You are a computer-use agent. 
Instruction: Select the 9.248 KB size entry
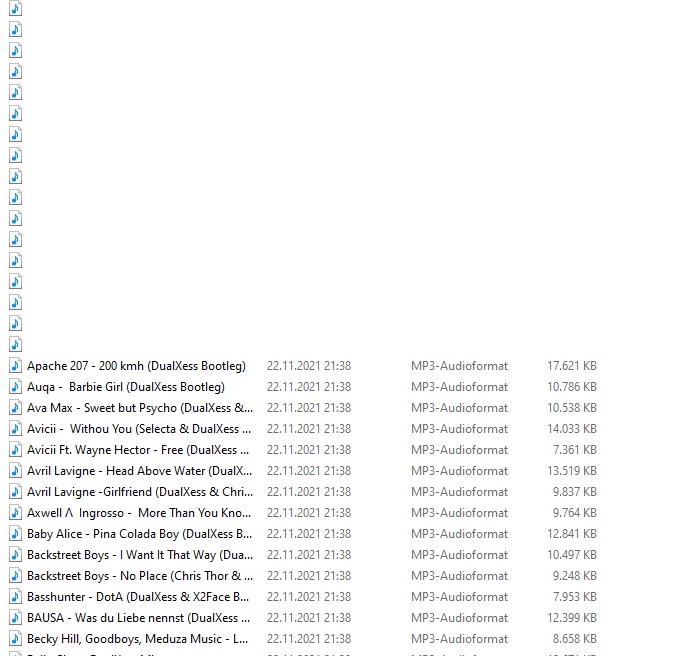point(575,576)
